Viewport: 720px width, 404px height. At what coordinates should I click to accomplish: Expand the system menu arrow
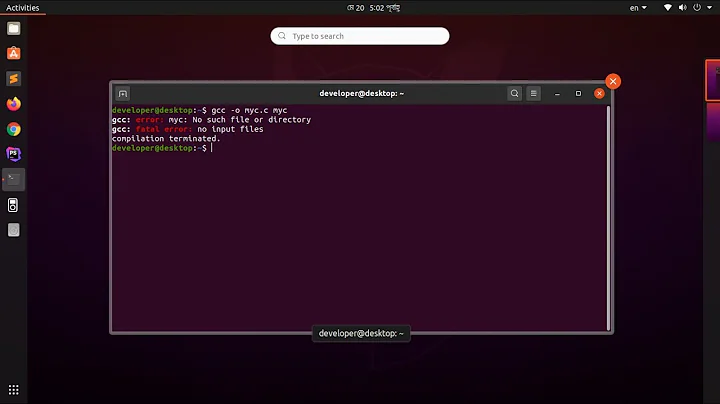(709, 8)
